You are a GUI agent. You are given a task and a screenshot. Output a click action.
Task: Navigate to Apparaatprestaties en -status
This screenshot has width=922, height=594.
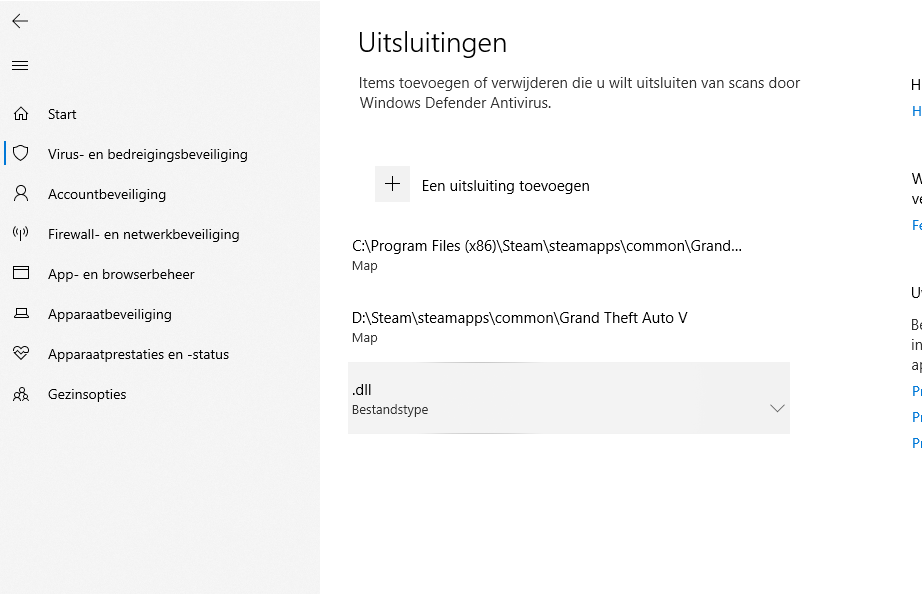(138, 354)
